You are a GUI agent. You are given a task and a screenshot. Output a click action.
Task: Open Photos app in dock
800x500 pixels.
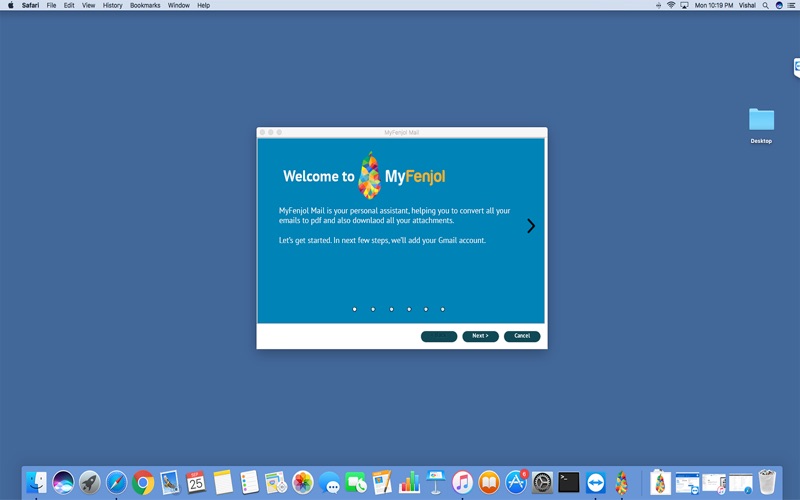tap(303, 482)
